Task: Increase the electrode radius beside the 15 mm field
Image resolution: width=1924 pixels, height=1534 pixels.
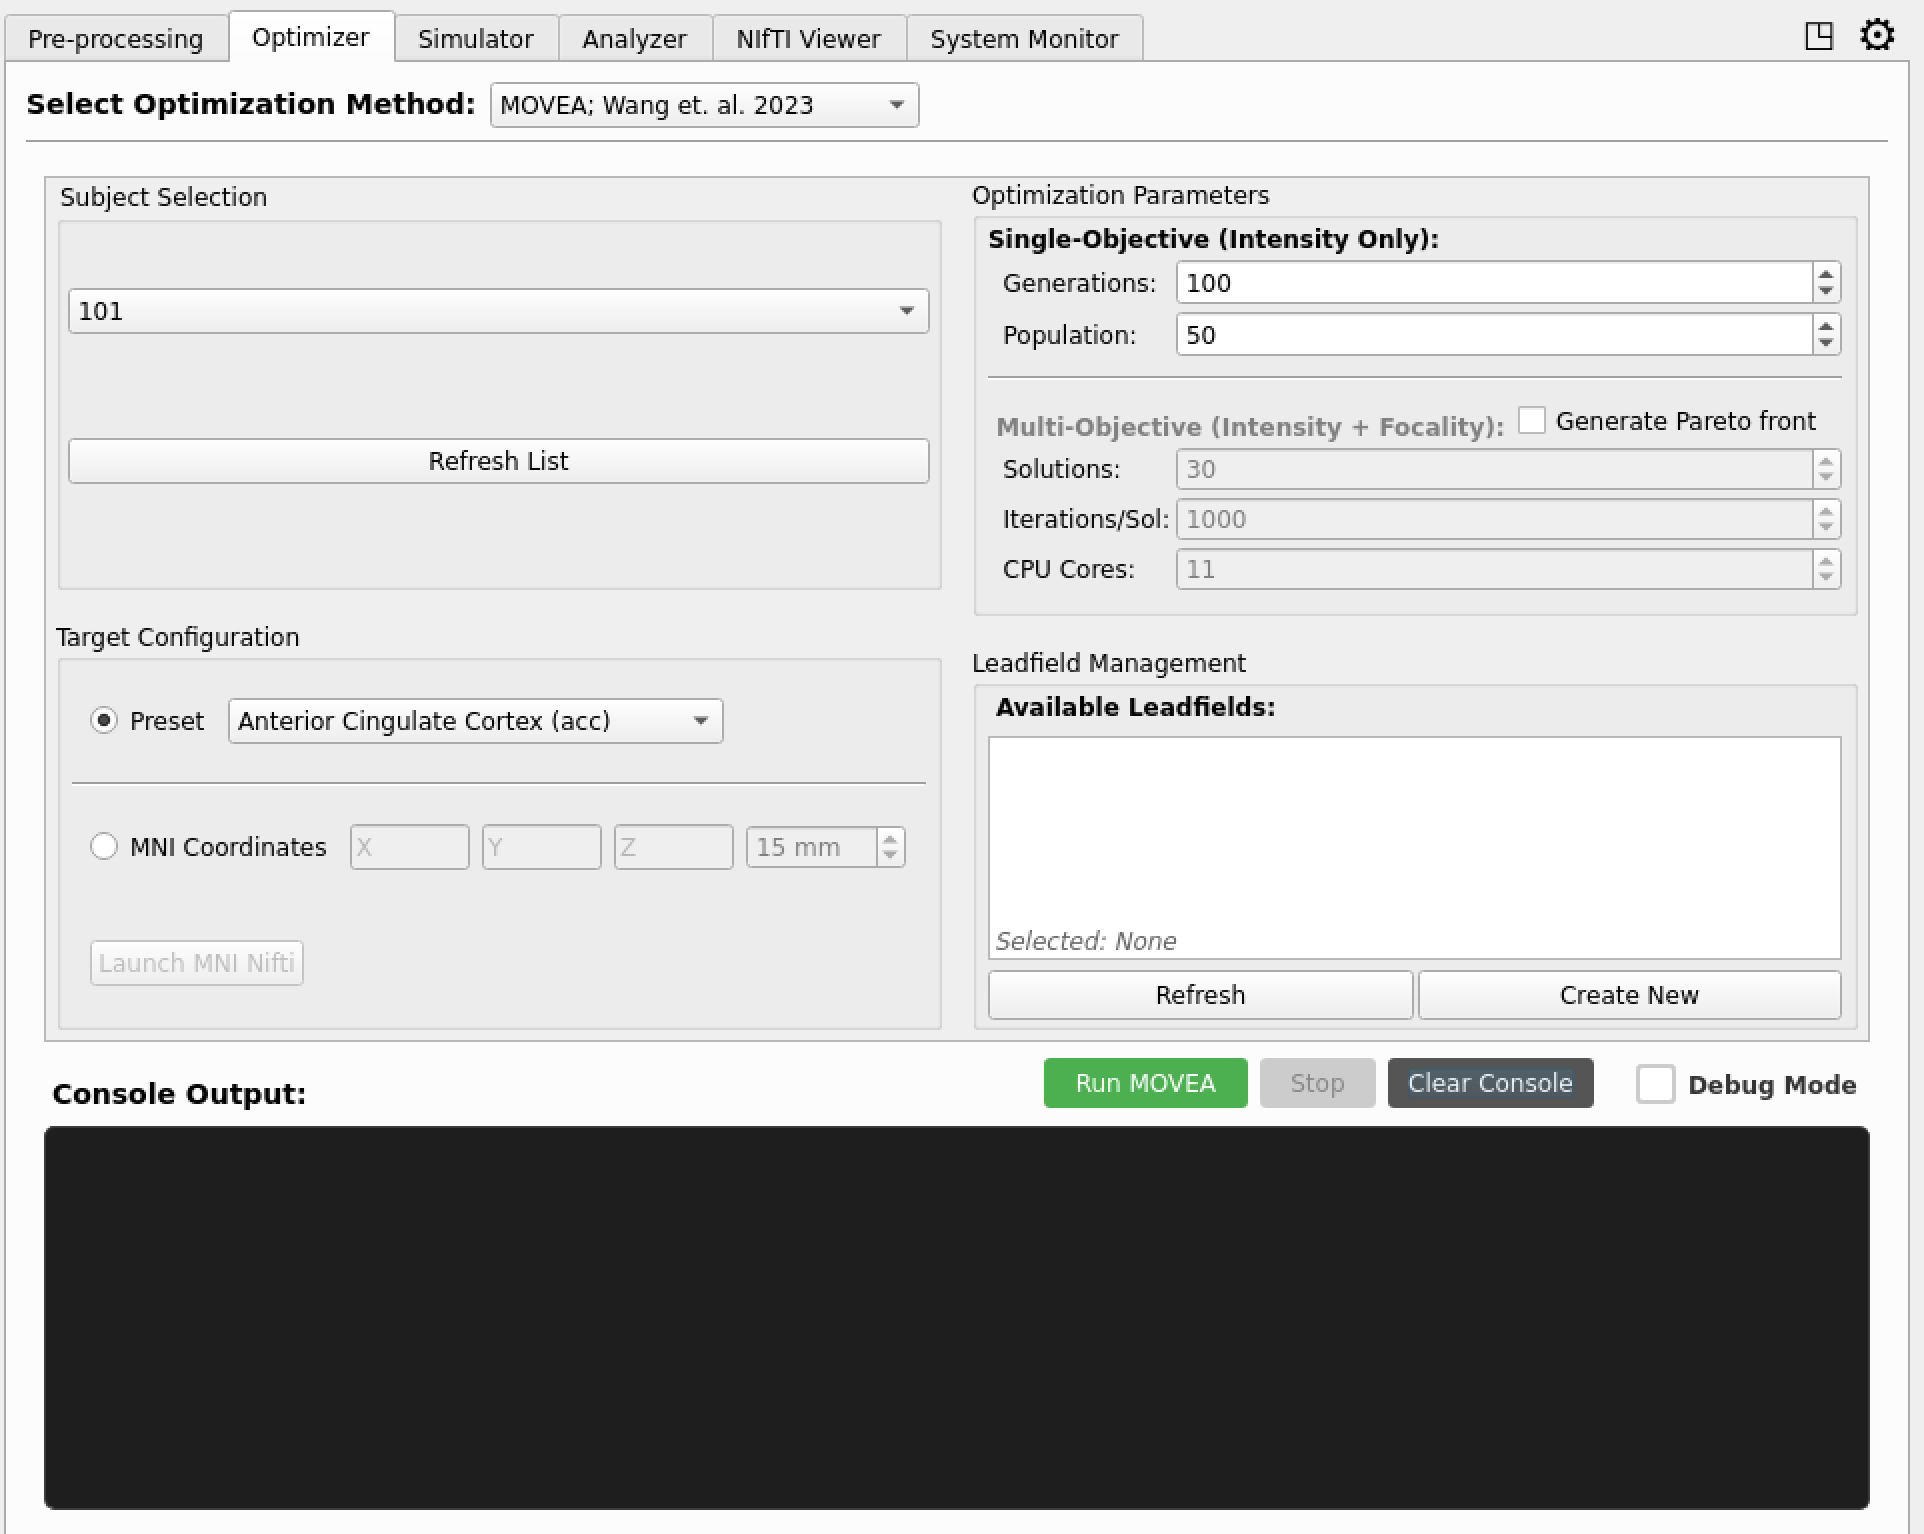Action: 889,838
